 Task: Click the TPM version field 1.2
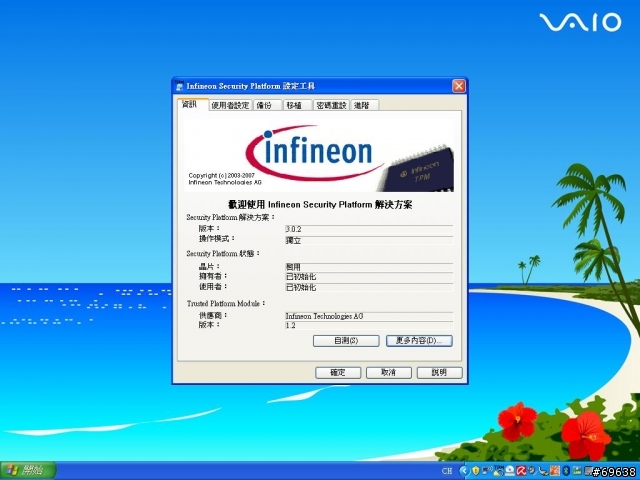pyautogui.click(x=369, y=325)
